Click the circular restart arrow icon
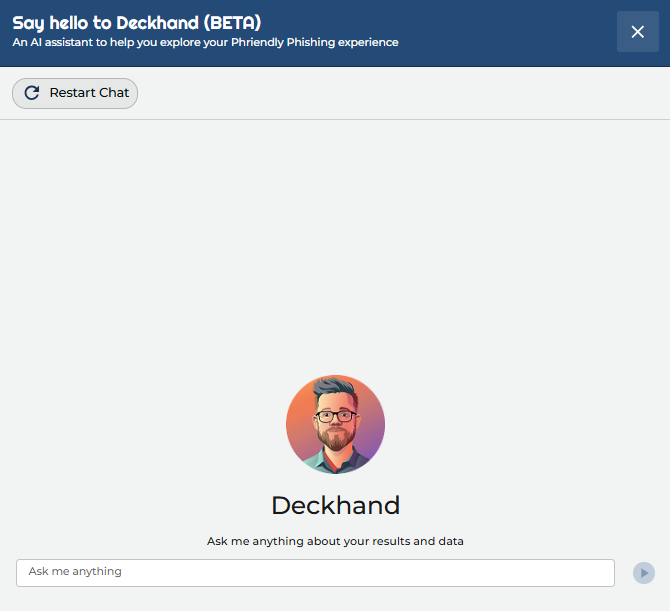Viewport: 670px width, 611px height. click(x=32, y=93)
